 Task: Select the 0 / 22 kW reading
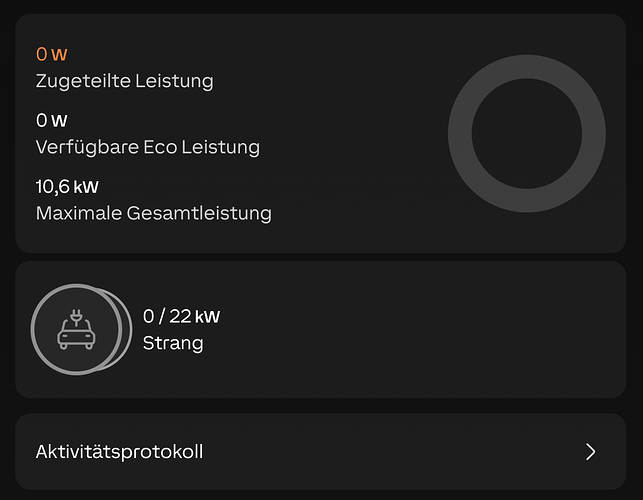point(181,316)
